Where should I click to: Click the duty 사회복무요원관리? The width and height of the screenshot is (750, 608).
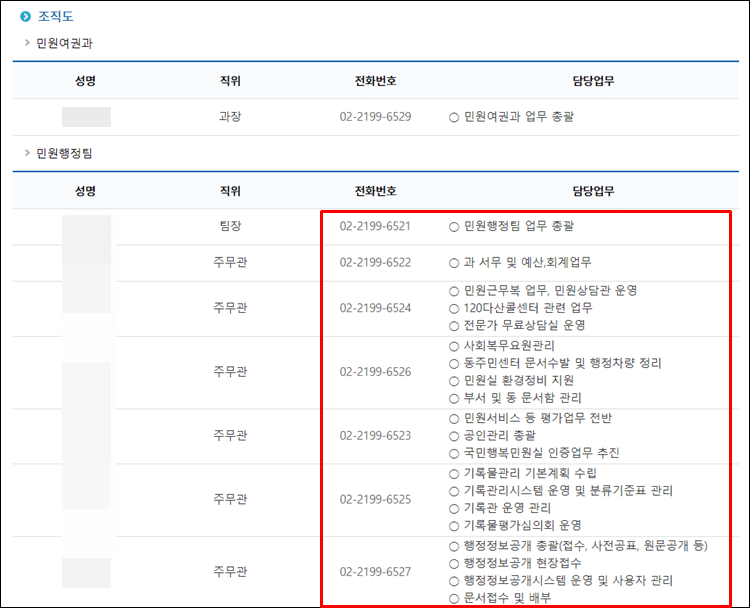509,346
